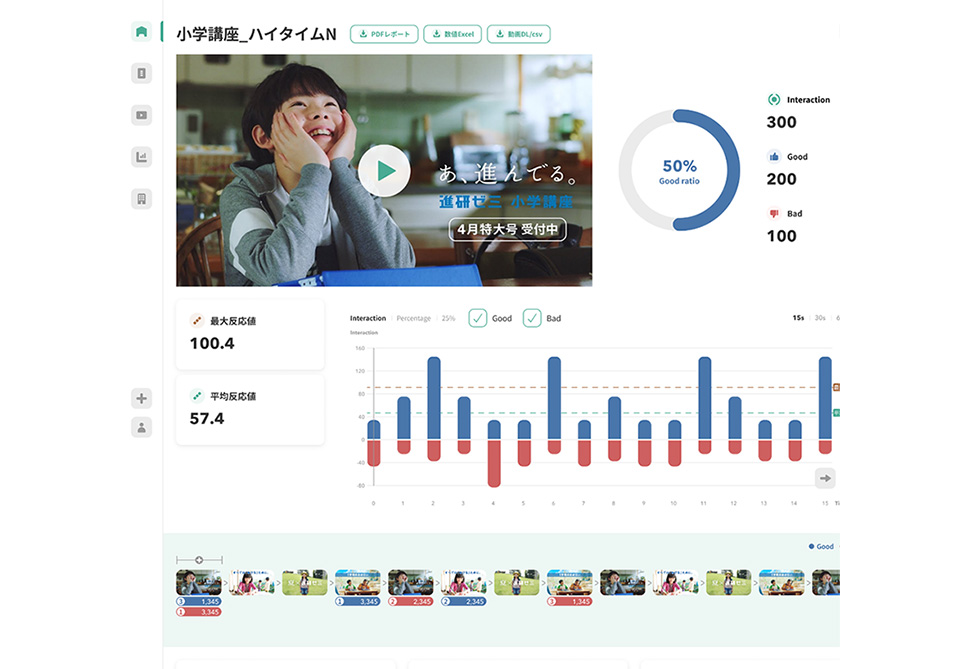Click the blue Good bar at second 11
The width and height of the screenshot is (960, 669).
[705, 398]
